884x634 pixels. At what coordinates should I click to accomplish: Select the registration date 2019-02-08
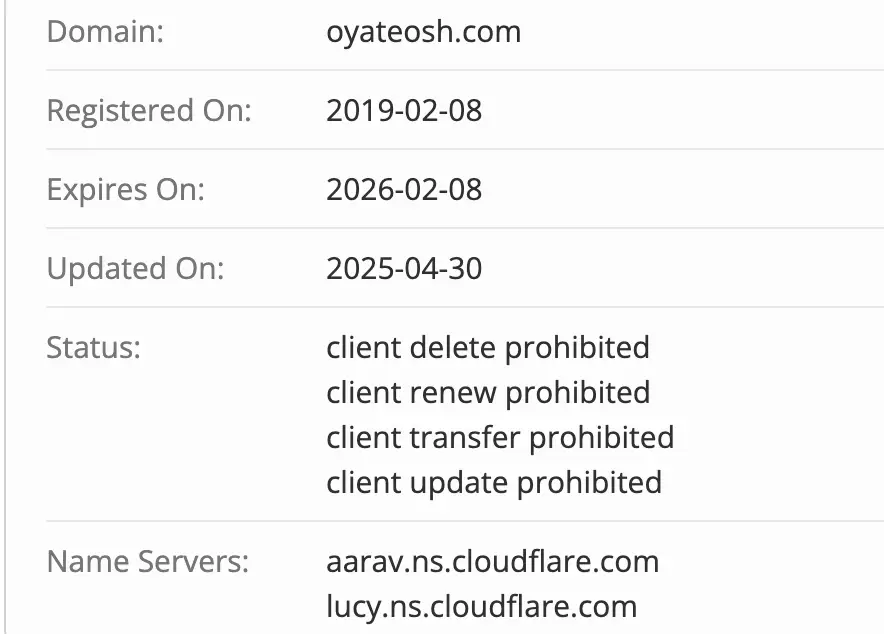404,110
